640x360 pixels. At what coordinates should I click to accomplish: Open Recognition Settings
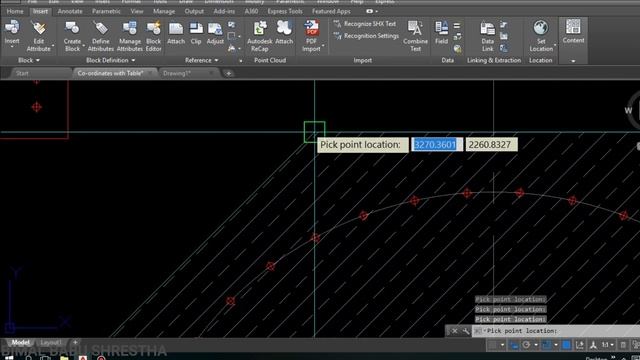(x=366, y=36)
